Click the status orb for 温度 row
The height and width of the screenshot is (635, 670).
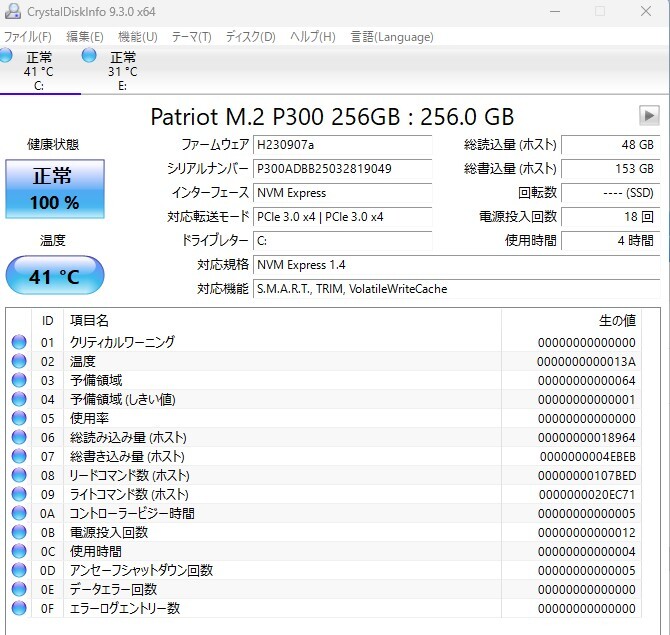pos(19,361)
